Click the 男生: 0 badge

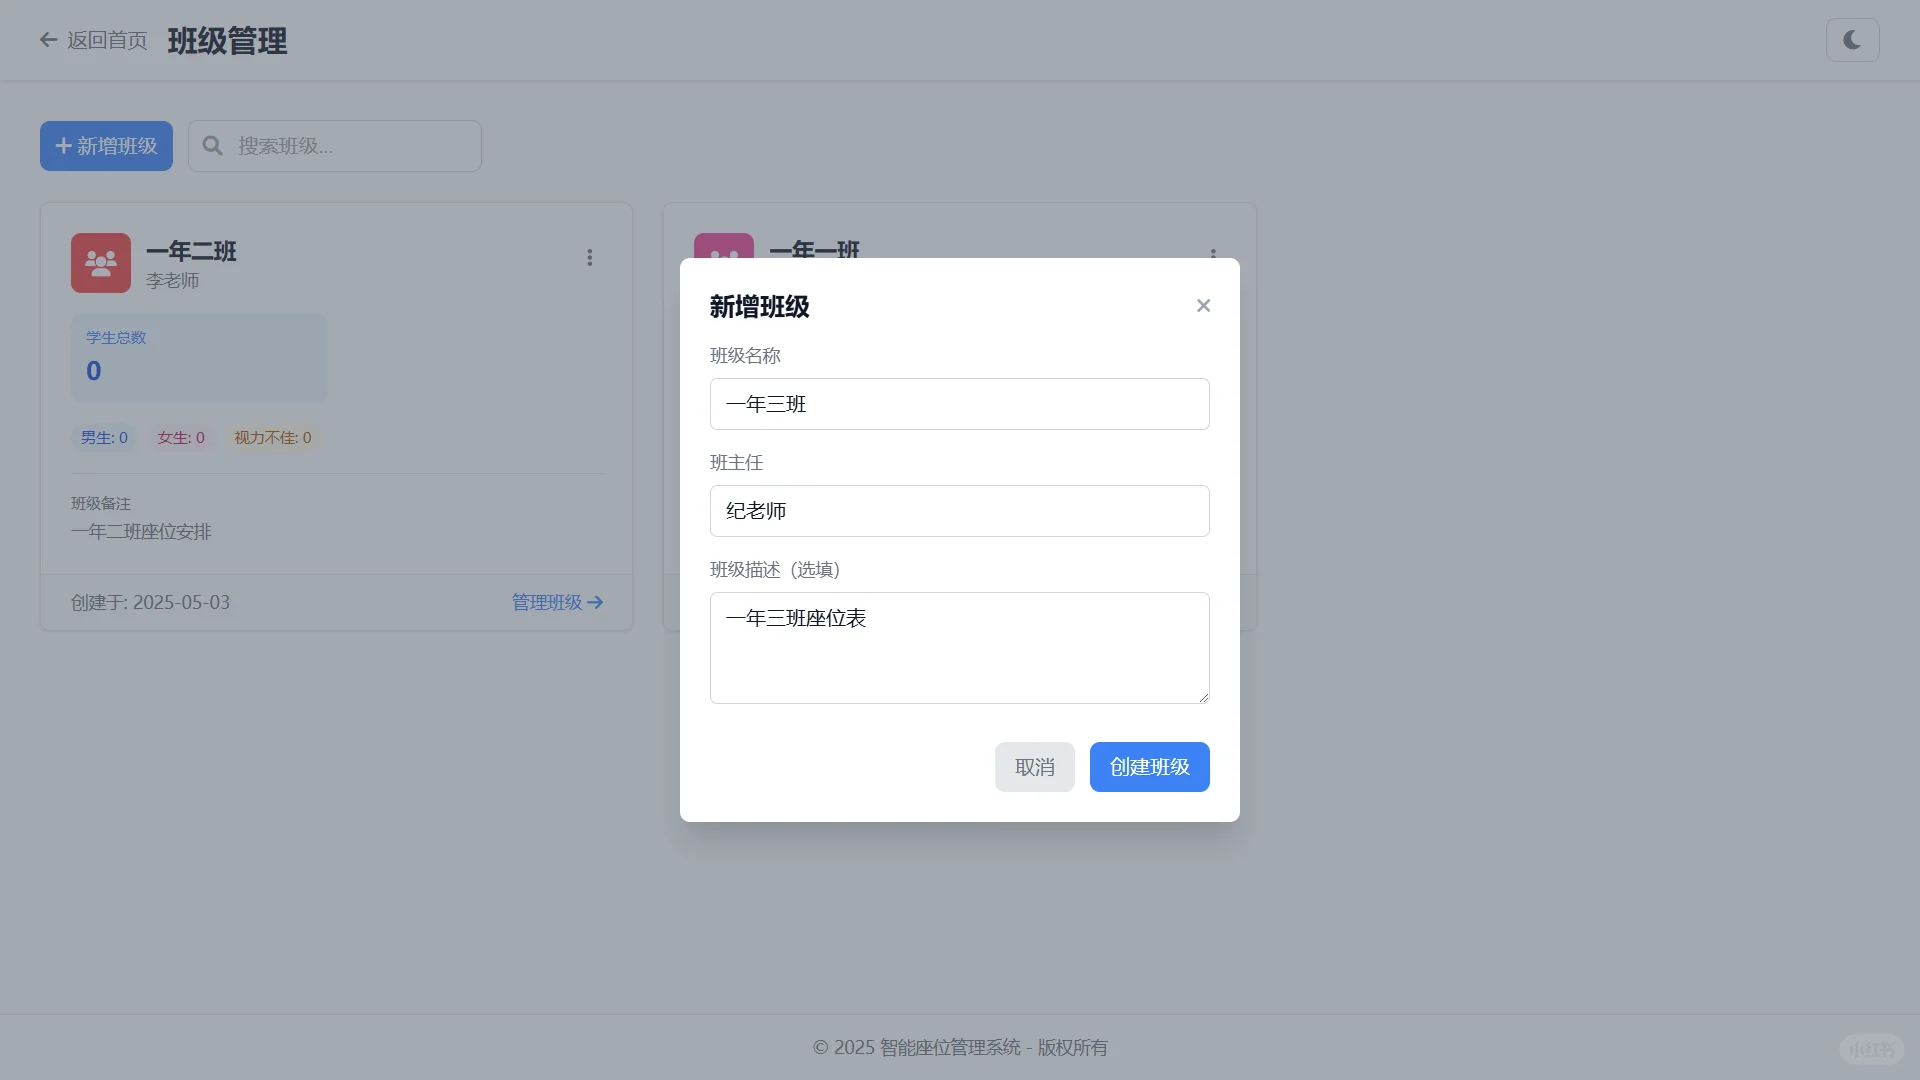click(x=104, y=438)
